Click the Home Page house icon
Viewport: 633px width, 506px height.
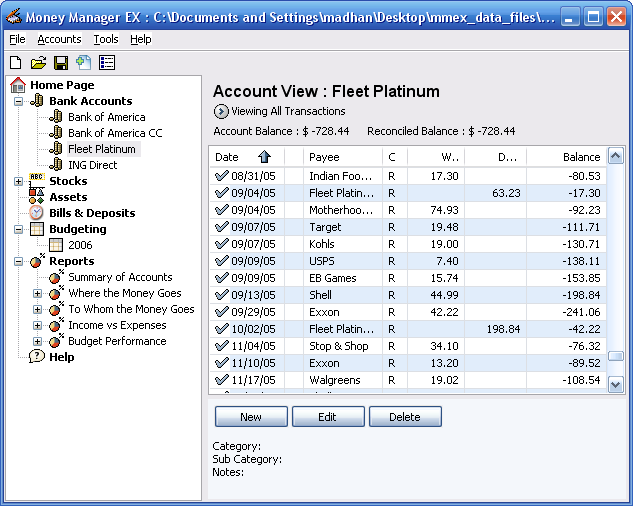pyautogui.click(x=19, y=86)
